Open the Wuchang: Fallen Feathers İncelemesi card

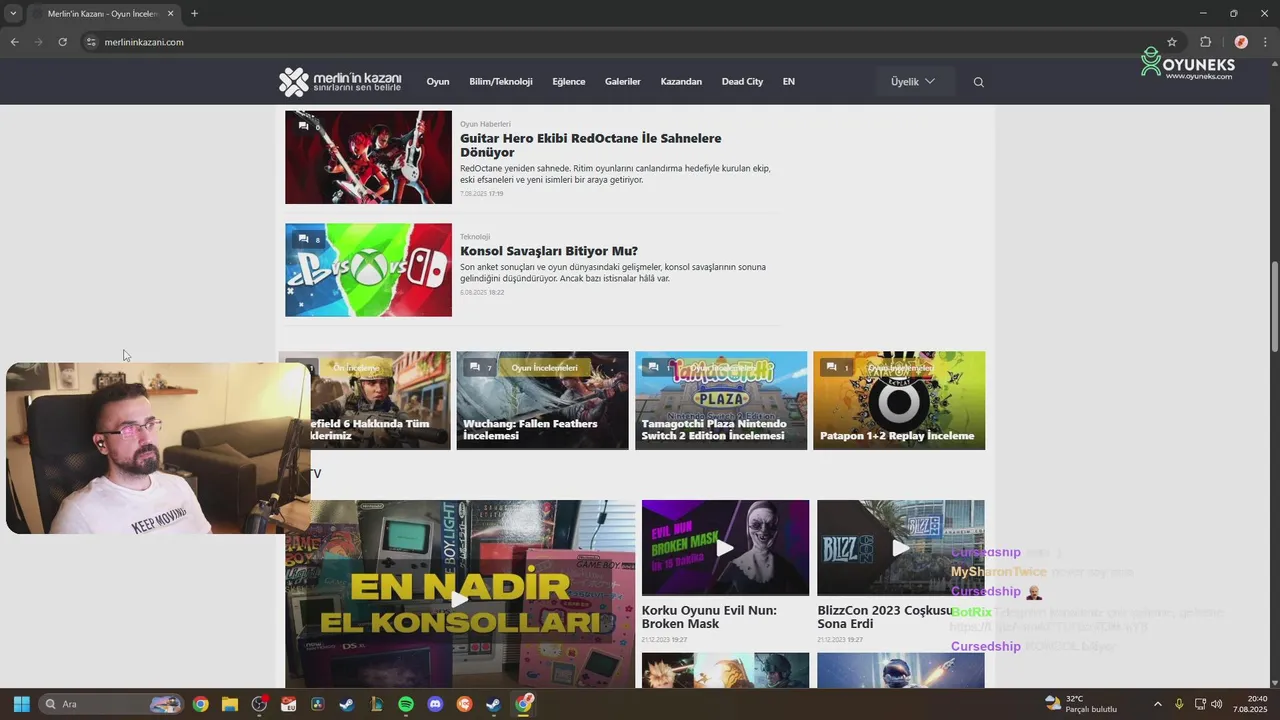(543, 400)
